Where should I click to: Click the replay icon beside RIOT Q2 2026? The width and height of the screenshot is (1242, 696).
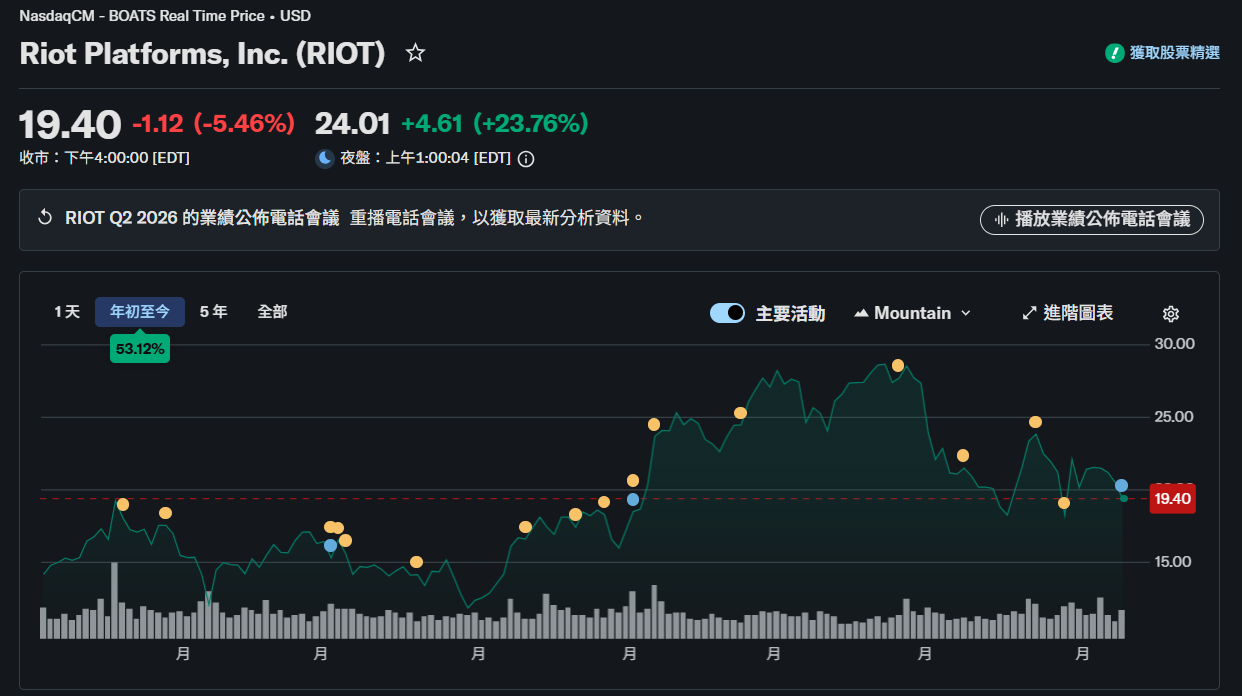coord(44,217)
